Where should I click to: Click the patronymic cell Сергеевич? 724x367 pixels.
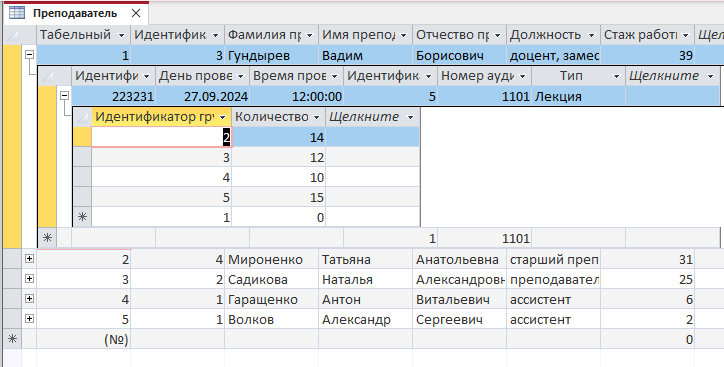pyautogui.click(x=459, y=319)
